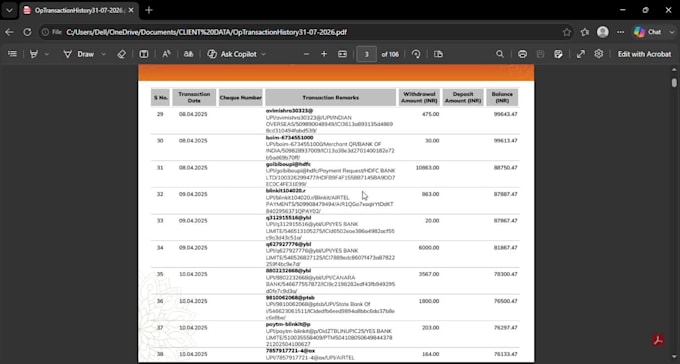Select the Erase tool
680x364 pixels.
[x=122, y=54]
